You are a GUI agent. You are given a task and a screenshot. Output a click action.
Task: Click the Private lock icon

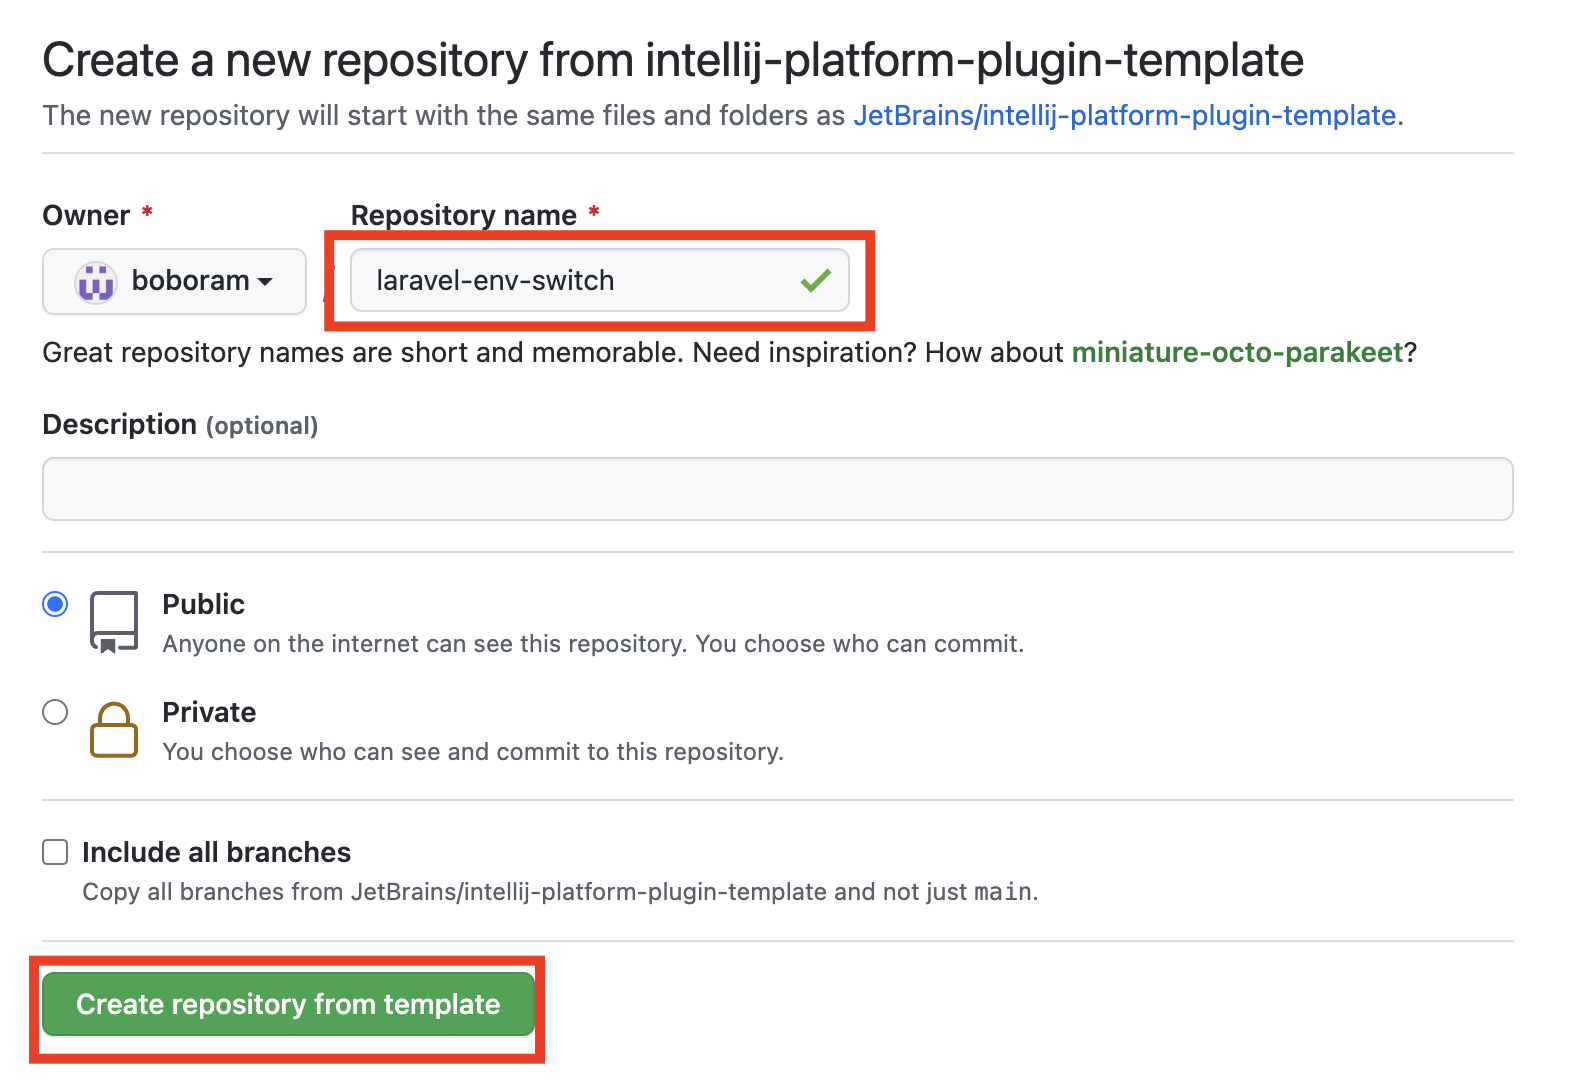click(x=114, y=730)
